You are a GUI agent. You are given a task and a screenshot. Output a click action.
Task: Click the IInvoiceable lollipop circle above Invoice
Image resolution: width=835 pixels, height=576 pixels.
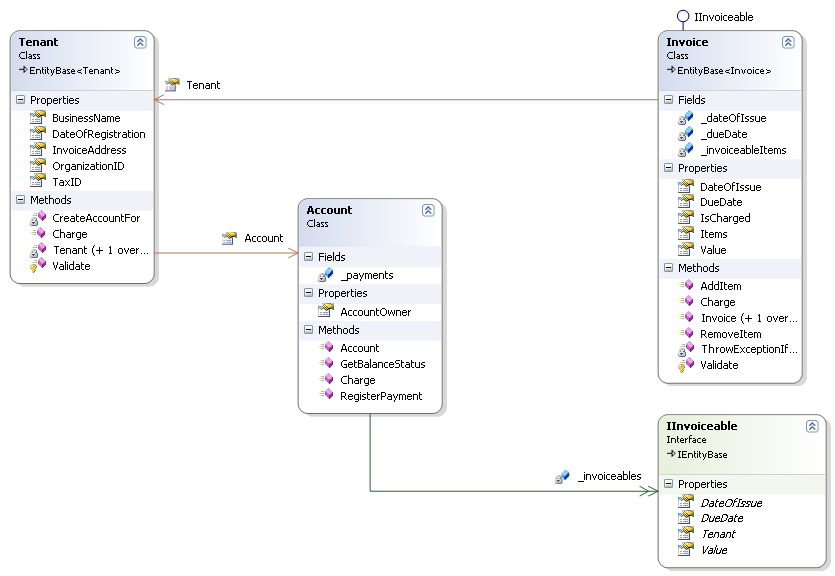tap(682, 16)
